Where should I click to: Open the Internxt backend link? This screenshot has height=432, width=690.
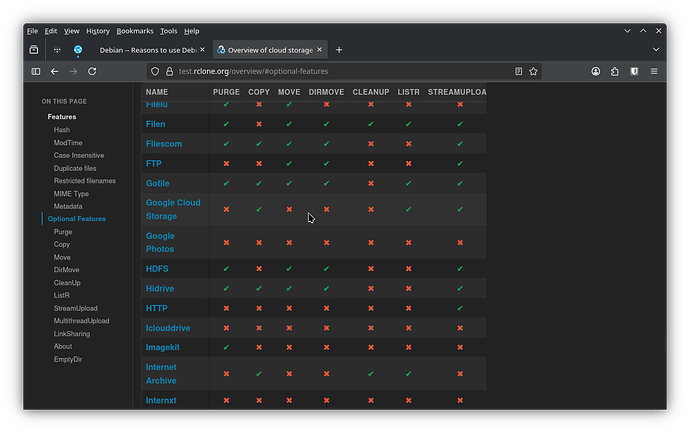click(161, 400)
